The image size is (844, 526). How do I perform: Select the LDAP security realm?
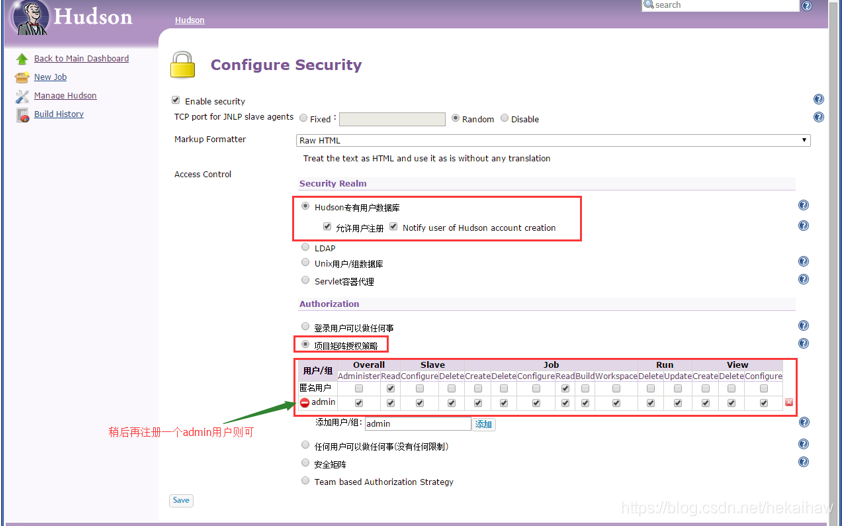[x=305, y=247]
